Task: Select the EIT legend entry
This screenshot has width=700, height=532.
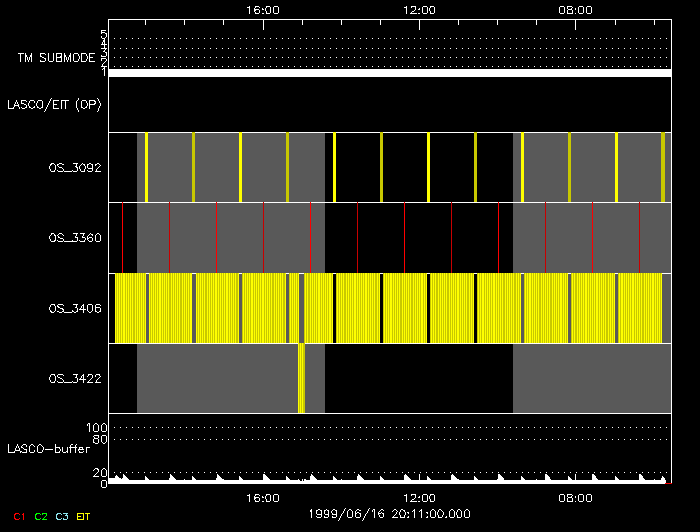Action: tap(84, 515)
